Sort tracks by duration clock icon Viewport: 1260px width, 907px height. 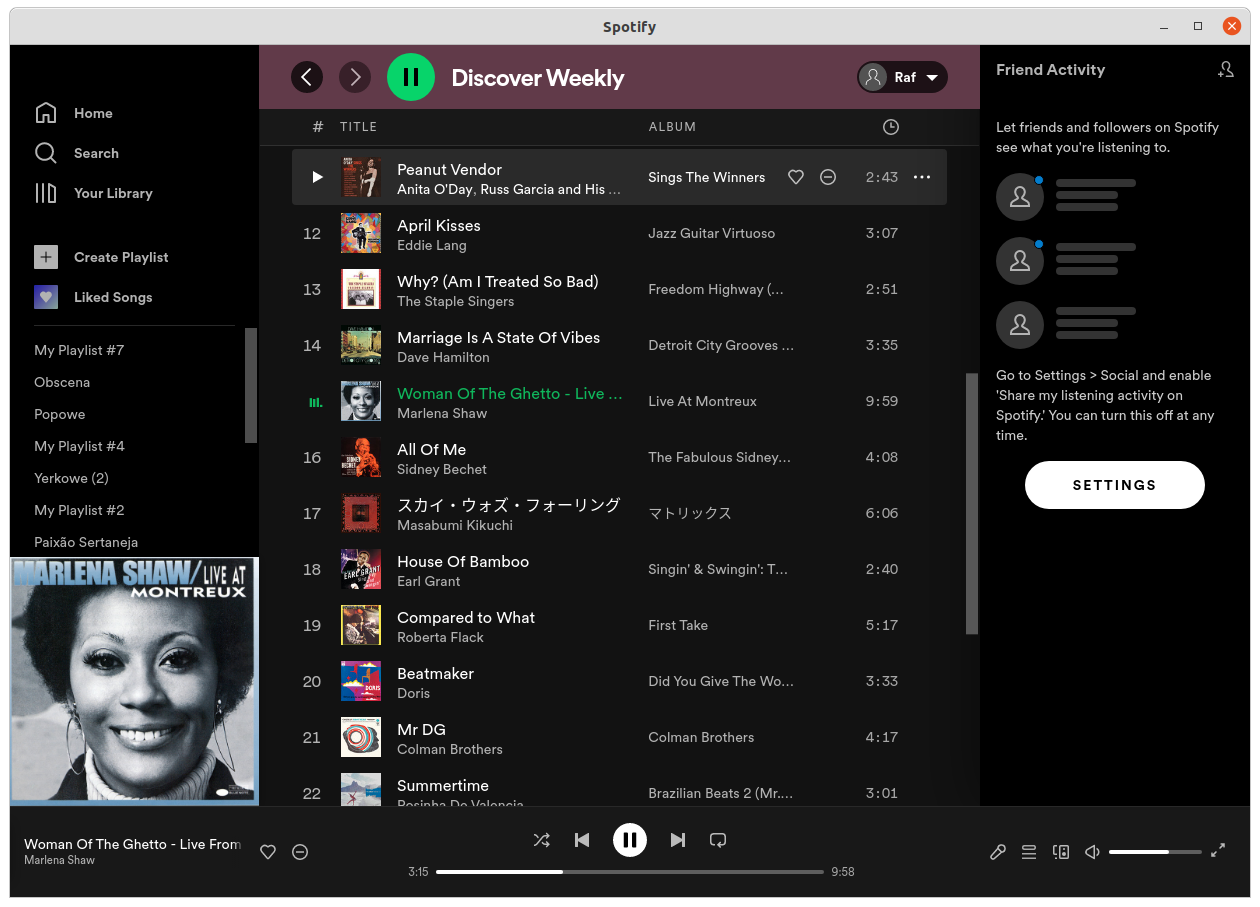[x=890, y=127]
